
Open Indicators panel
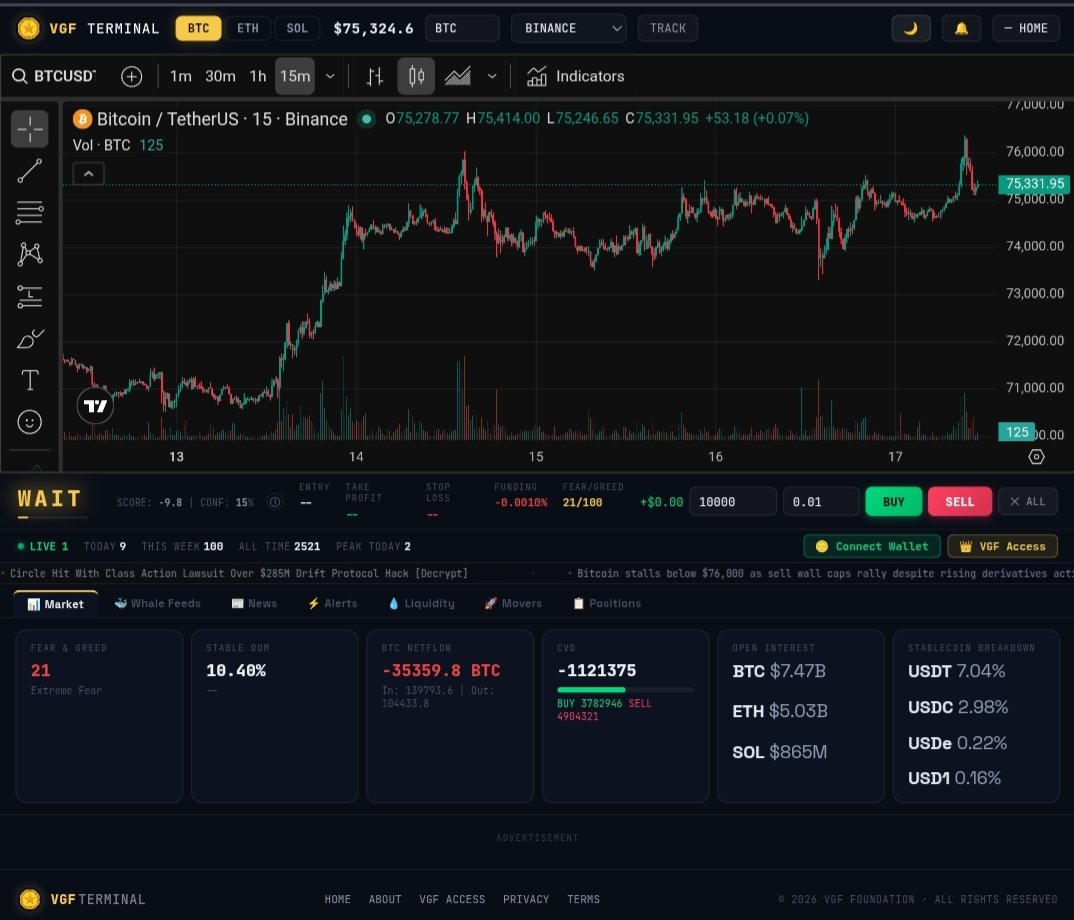[x=575, y=76]
